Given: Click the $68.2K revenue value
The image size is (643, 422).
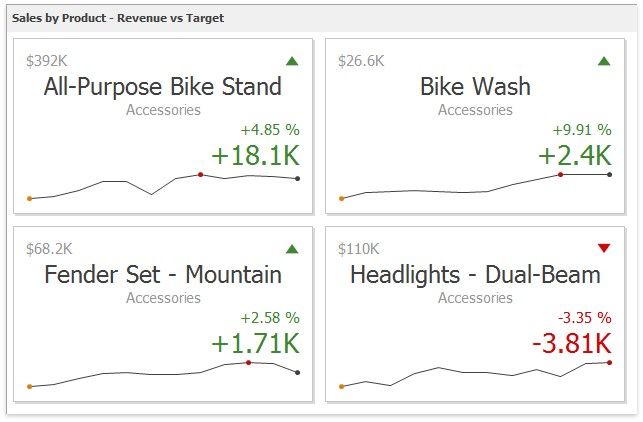Looking at the screenshot, I should pyautogui.click(x=50, y=248).
